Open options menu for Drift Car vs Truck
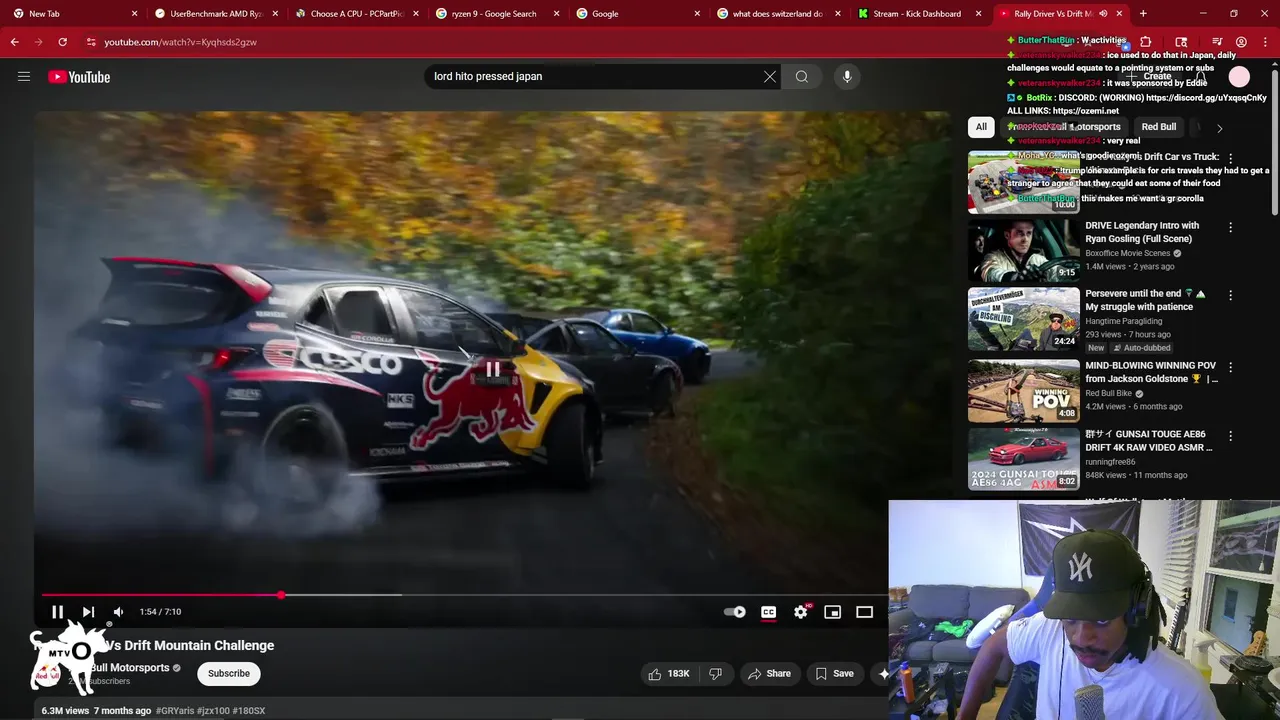The width and height of the screenshot is (1280, 720). [1230, 158]
